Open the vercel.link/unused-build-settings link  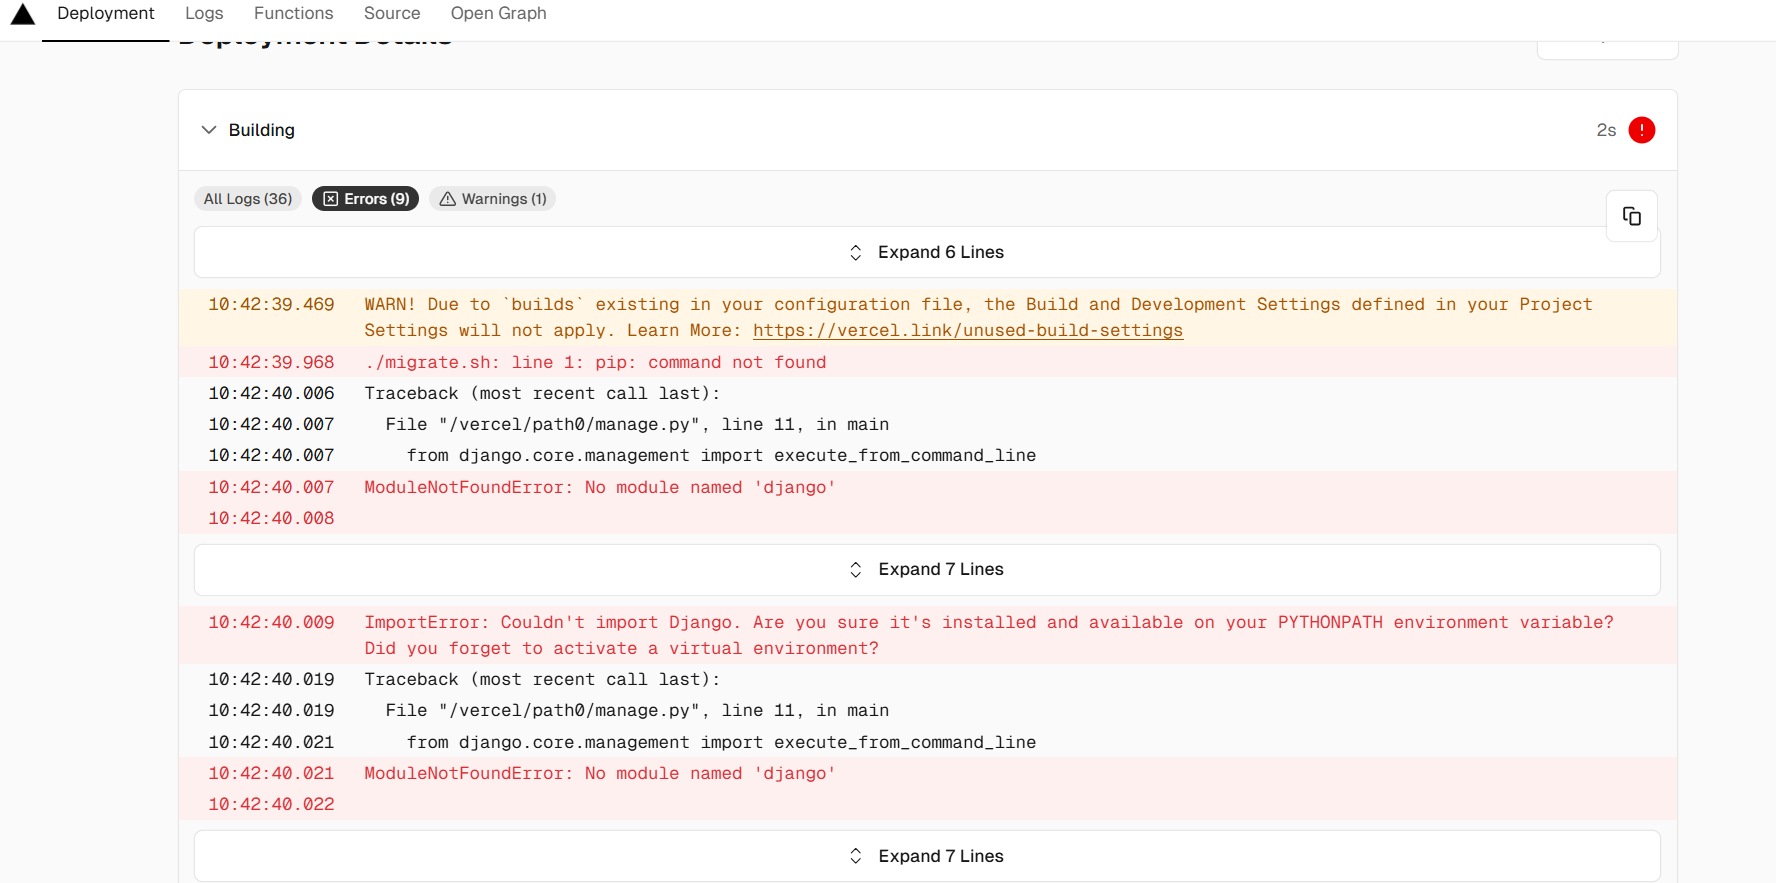click(x=967, y=331)
